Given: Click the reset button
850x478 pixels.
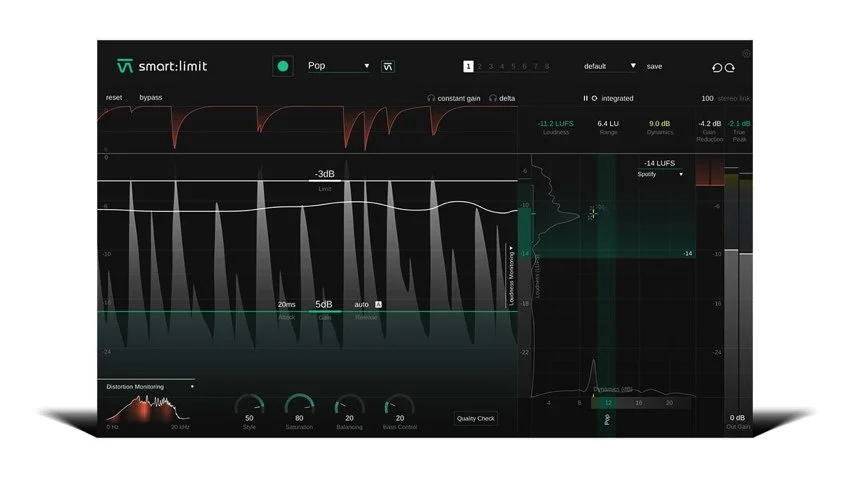Looking at the screenshot, I should [114, 98].
